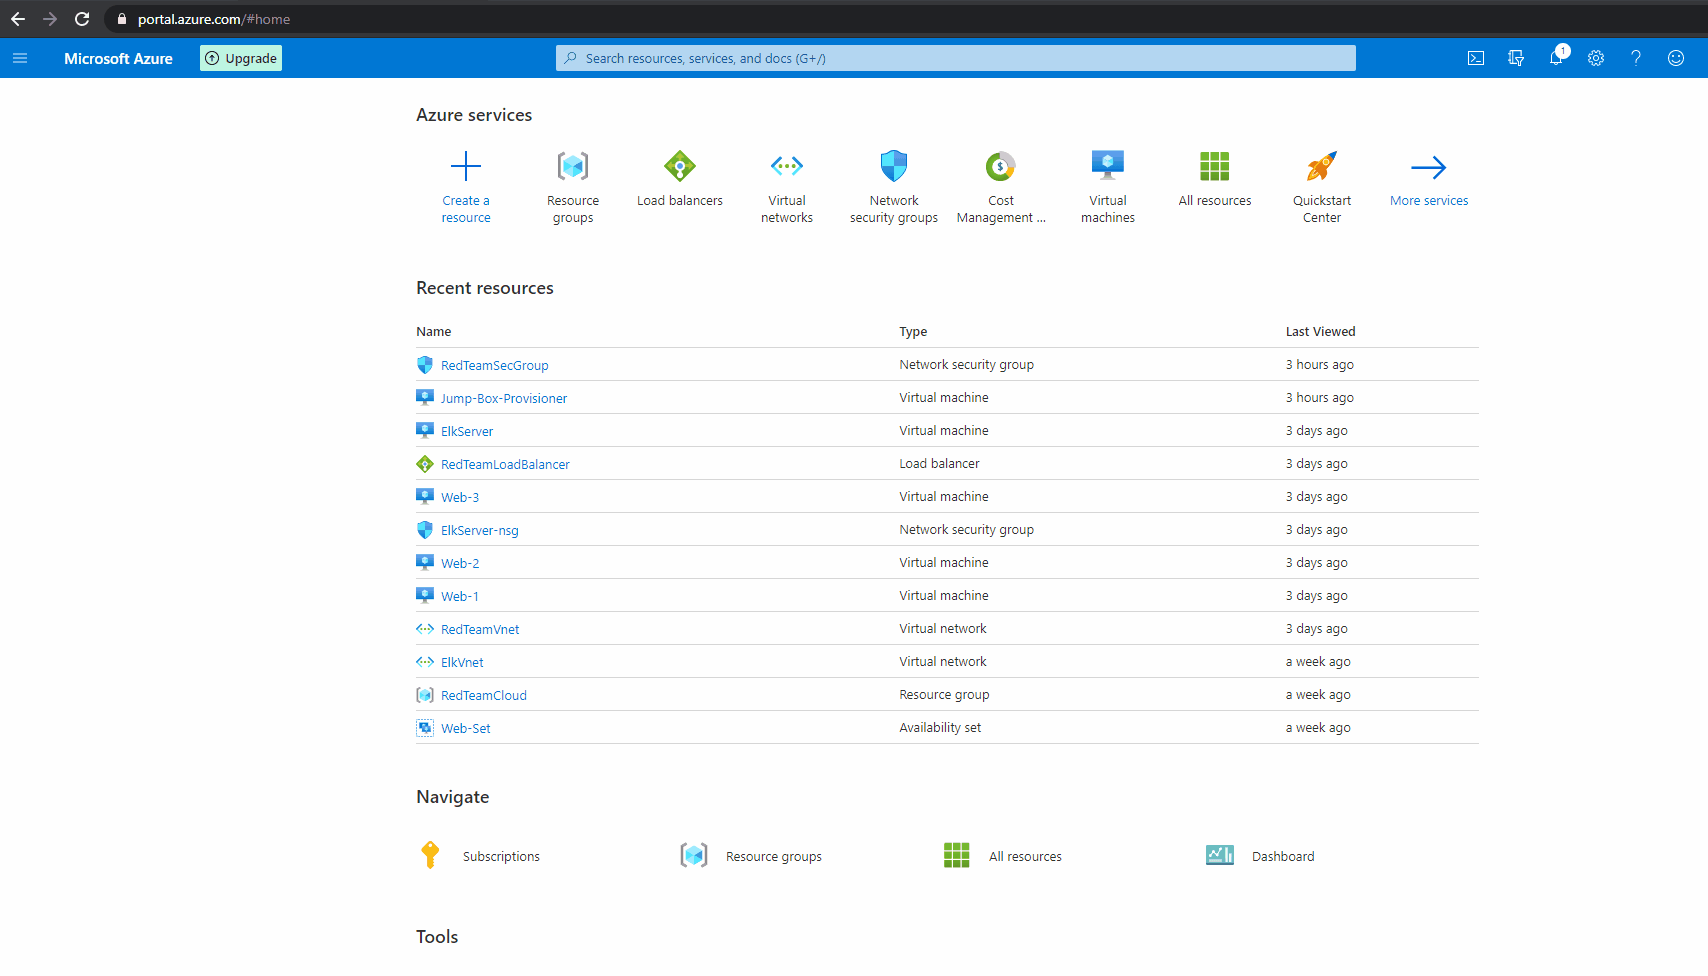
Task: Open Resource groups service icon
Action: [573, 166]
